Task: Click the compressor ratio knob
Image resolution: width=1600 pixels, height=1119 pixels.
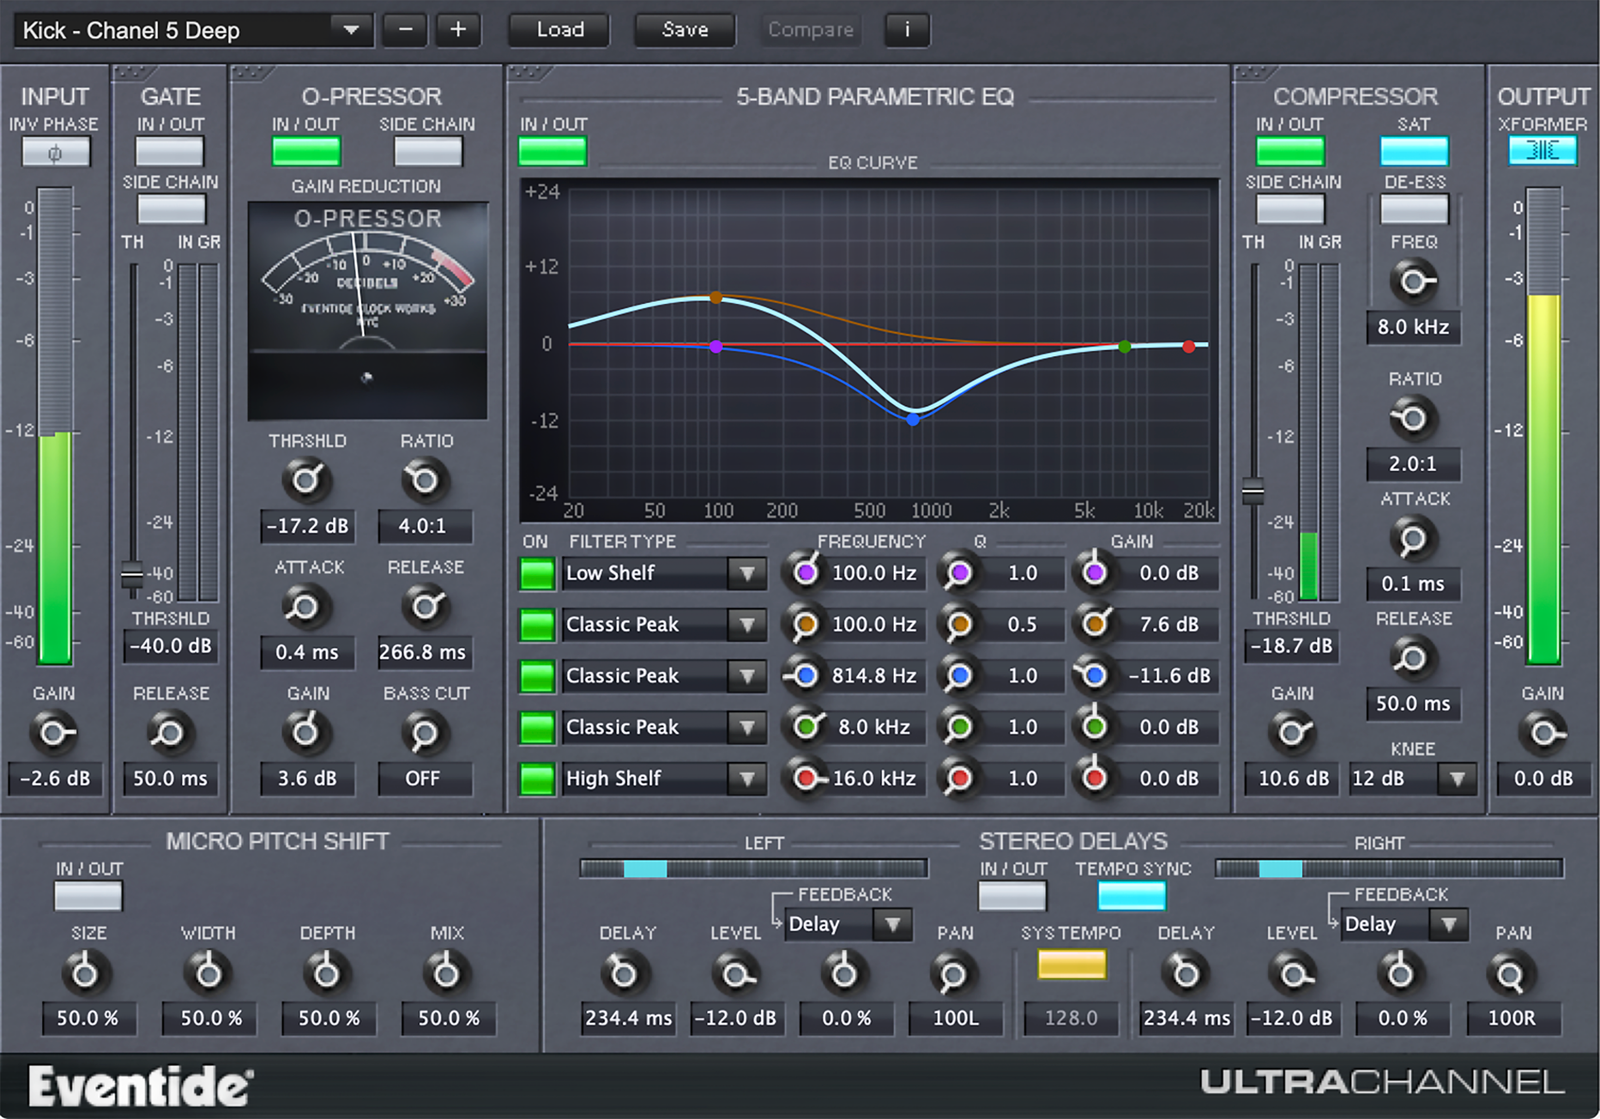Action: (1412, 418)
